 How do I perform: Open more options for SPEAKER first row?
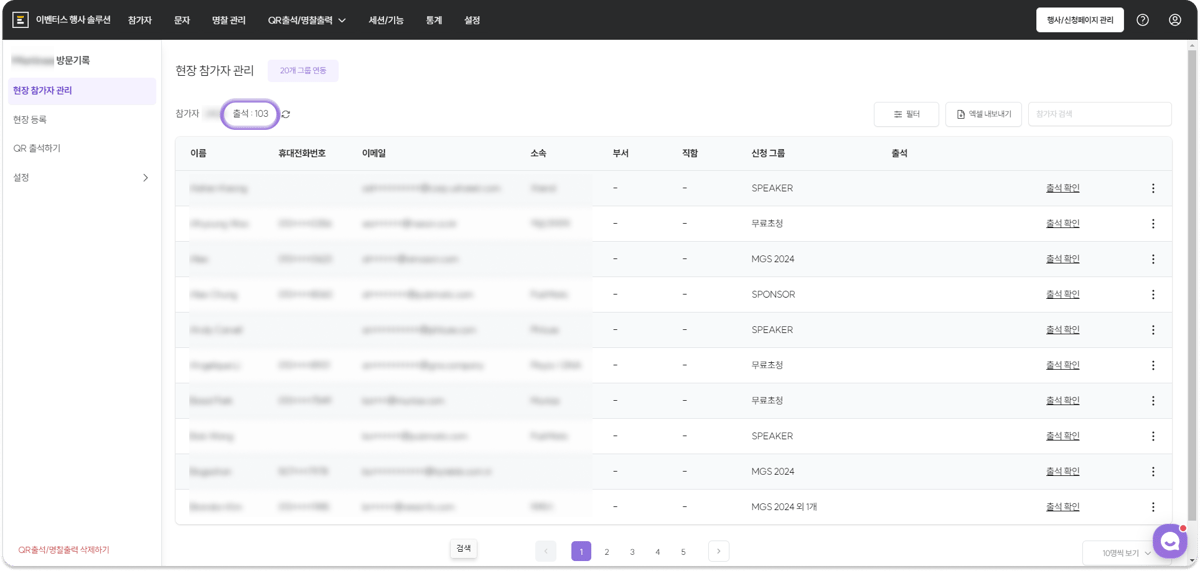point(1153,188)
